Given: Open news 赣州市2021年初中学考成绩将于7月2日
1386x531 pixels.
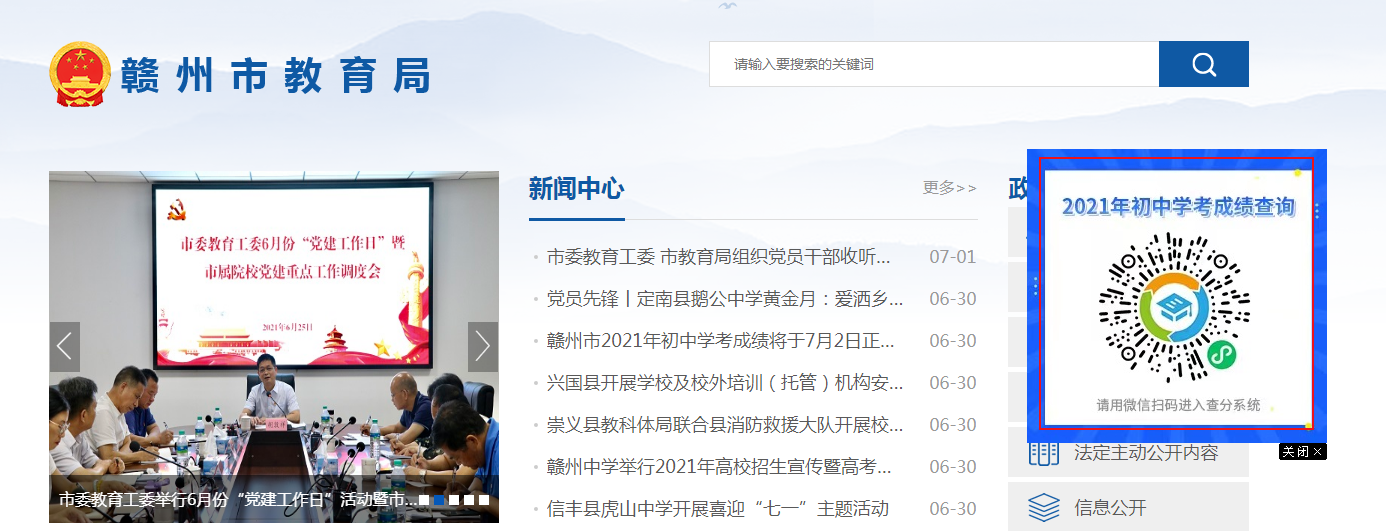Looking at the screenshot, I should click(x=721, y=341).
